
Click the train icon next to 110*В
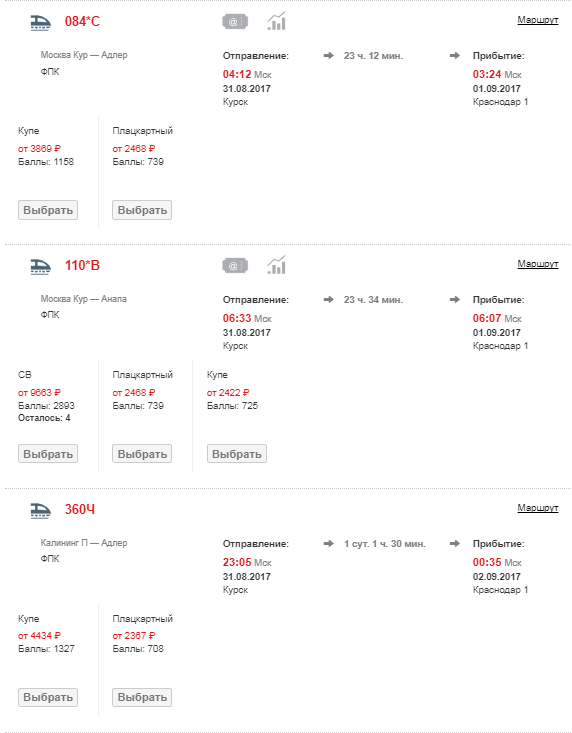coord(41,266)
